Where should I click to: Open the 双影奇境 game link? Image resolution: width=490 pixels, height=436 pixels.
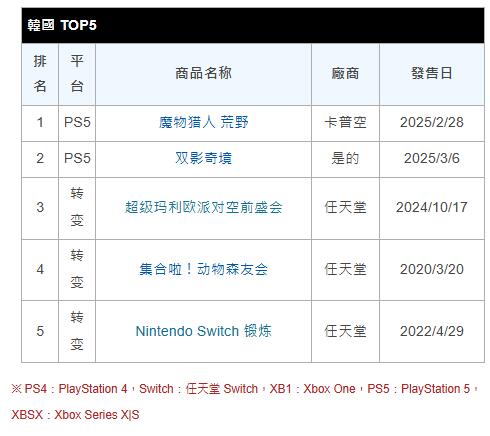click(x=203, y=158)
